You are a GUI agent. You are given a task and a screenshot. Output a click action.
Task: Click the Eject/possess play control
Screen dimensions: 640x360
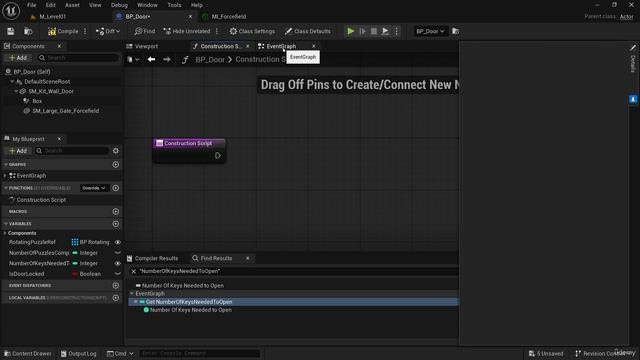(385, 31)
